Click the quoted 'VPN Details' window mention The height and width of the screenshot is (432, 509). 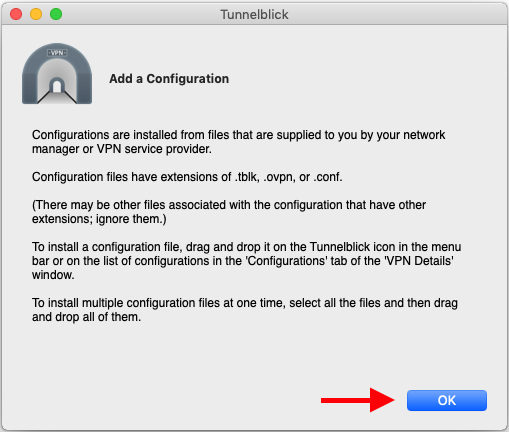click(419, 261)
